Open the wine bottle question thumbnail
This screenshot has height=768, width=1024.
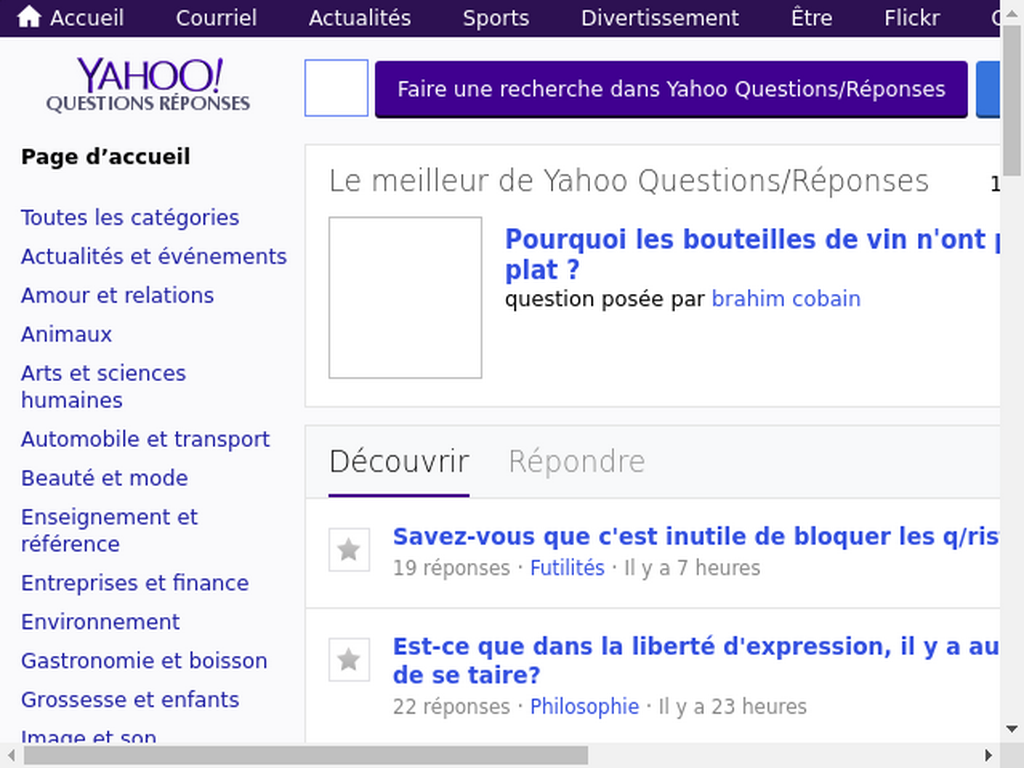[x=406, y=298]
